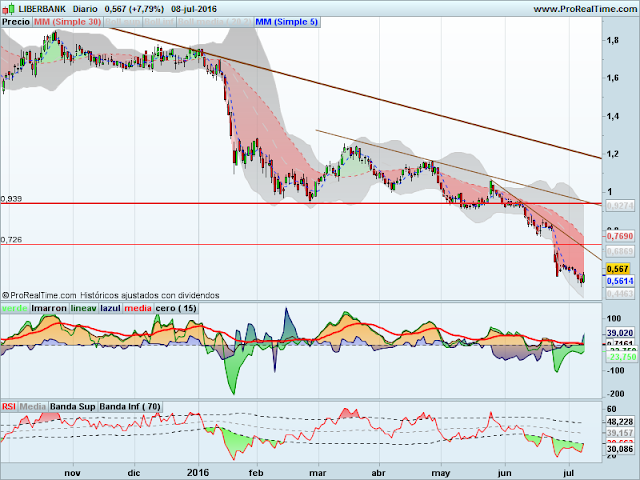
Task: Select the lmarron indicator label
Action: pyautogui.click(x=49, y=308)
